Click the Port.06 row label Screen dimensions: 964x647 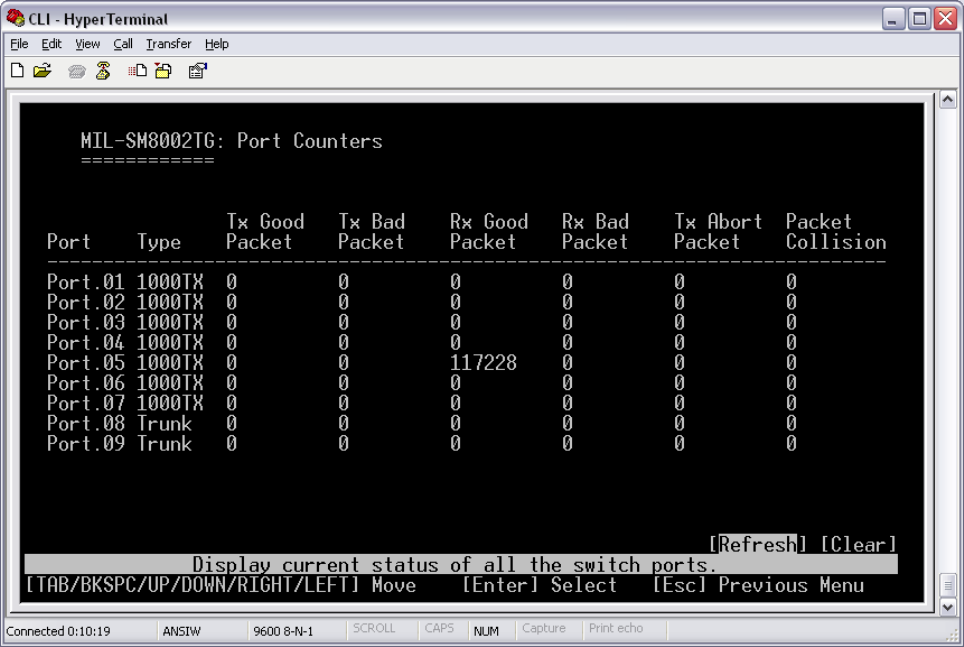[86, 383]
